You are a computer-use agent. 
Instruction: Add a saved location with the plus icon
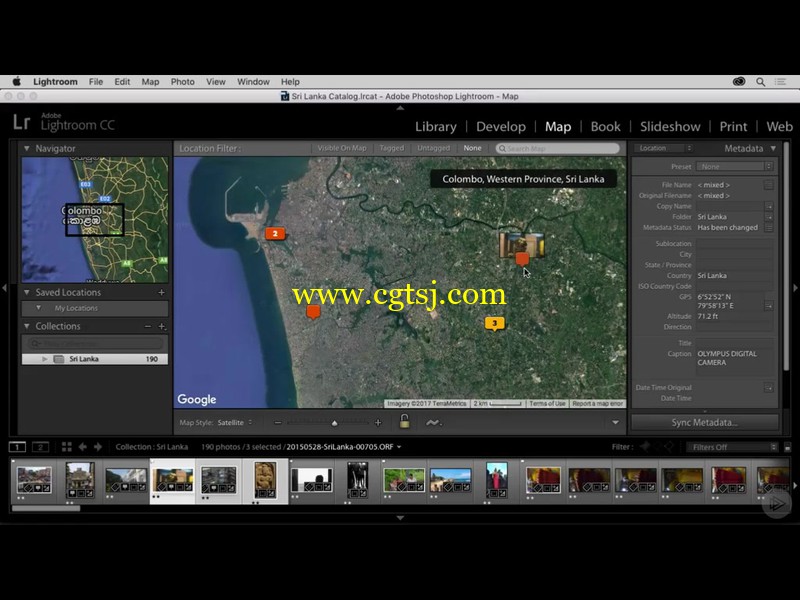tap(161, 292)
